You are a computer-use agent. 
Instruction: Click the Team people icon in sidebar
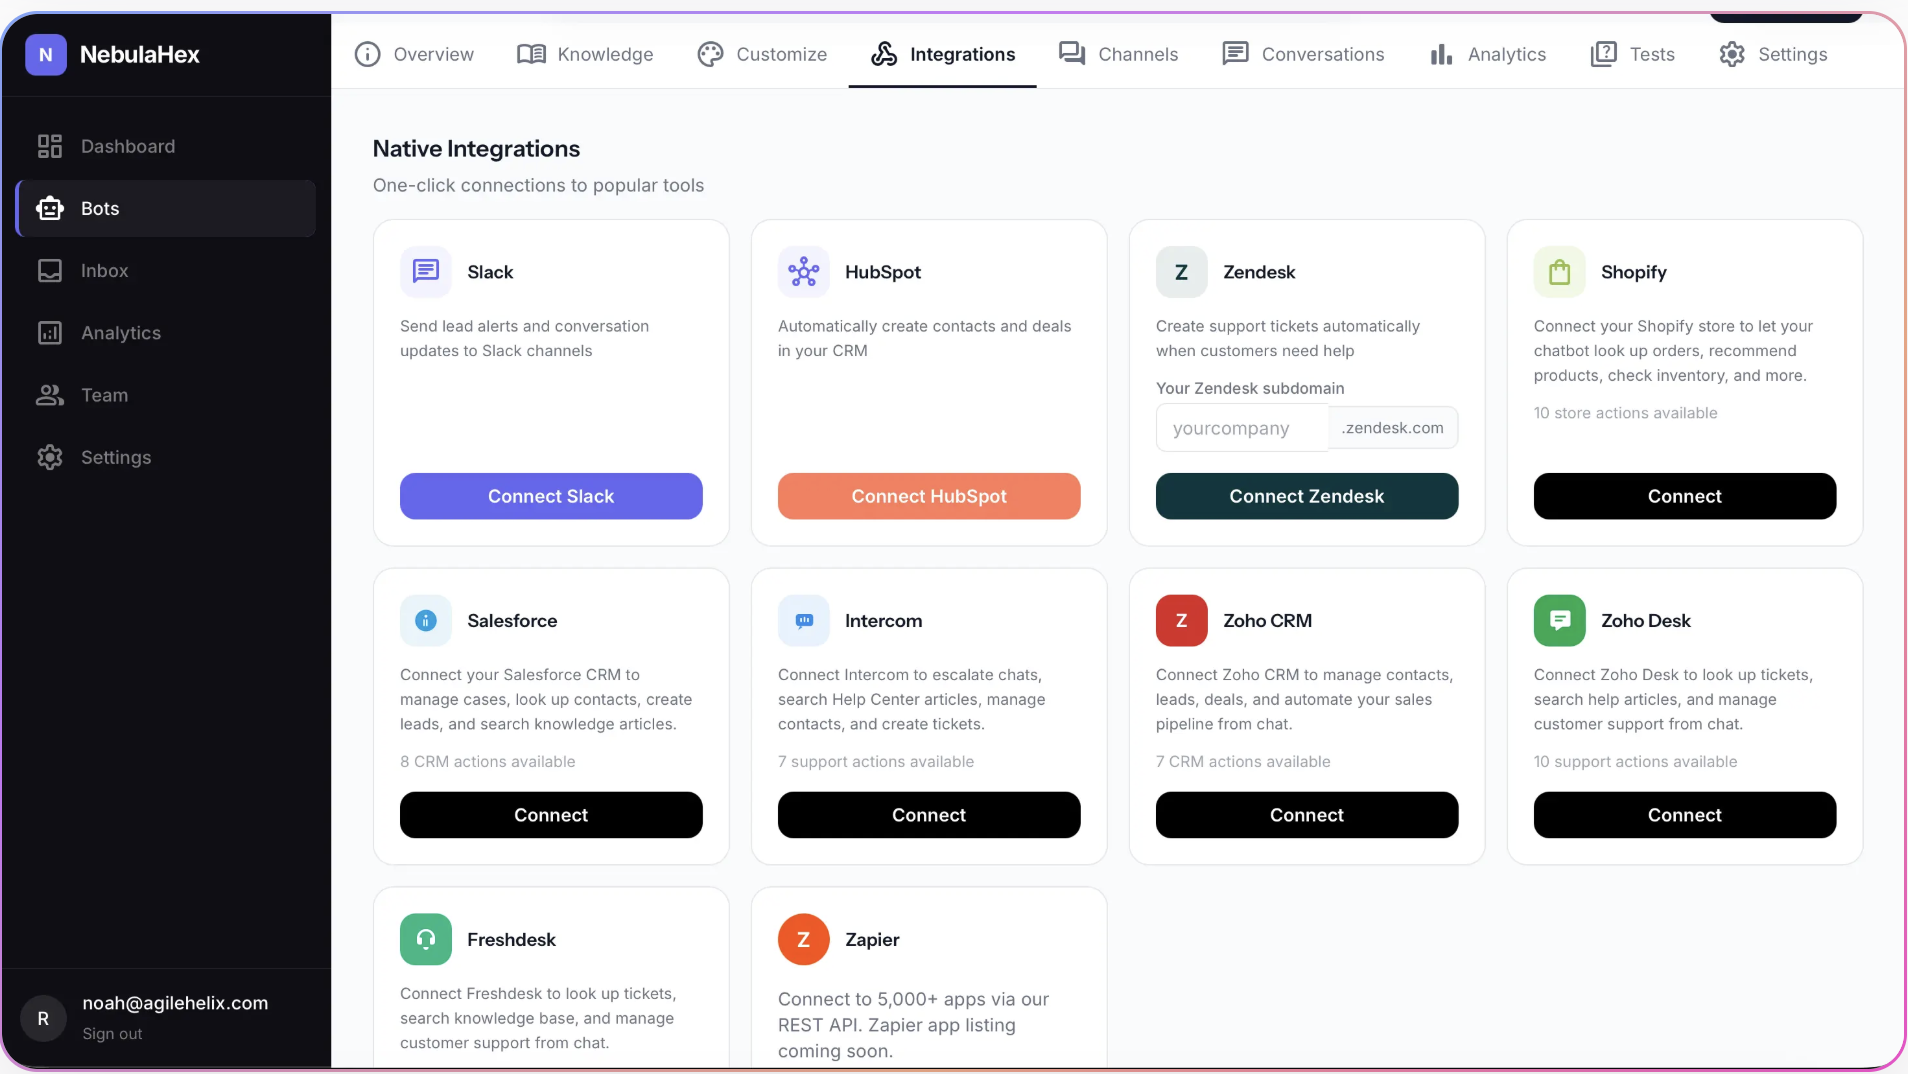(50, 395)
